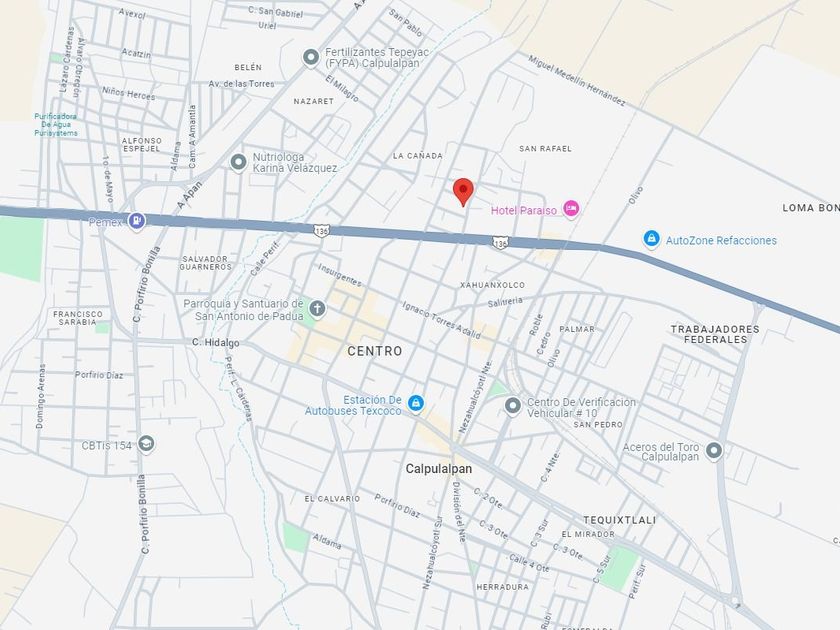Click the Nutriologa Karina Velázquez marker
This screenshot has height=630, width=840.
coord(238,162)
